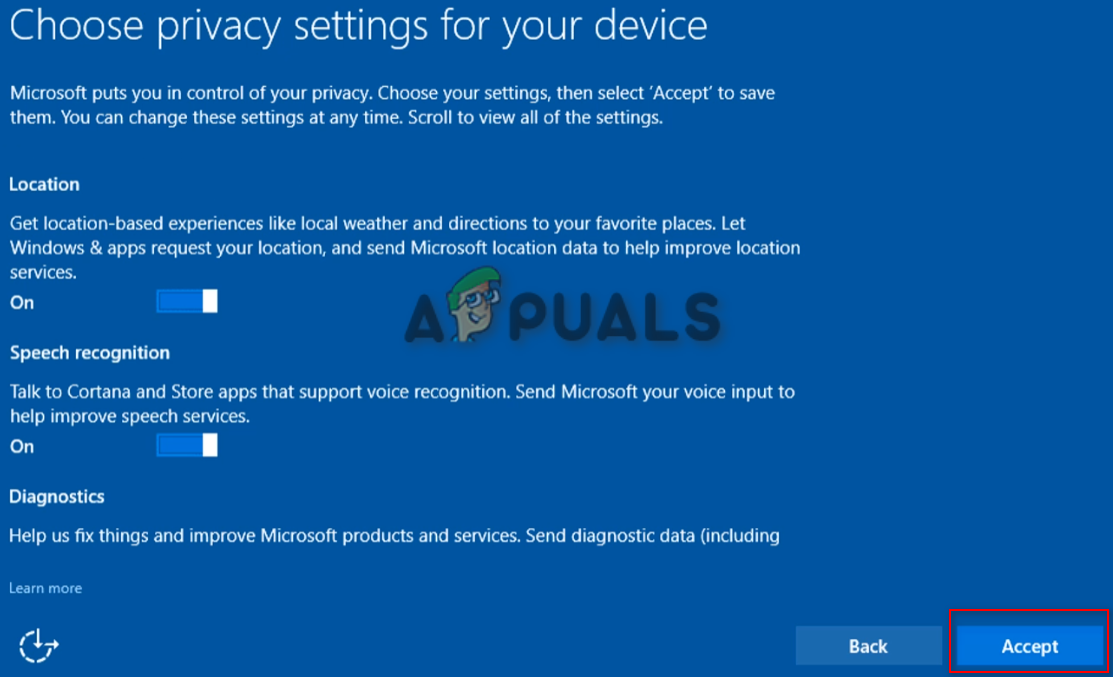The width and height of the screenshot is (1113, 677).
Task: Click the dashed clock icon in bottom-left corner
Action: pos(38,646)
